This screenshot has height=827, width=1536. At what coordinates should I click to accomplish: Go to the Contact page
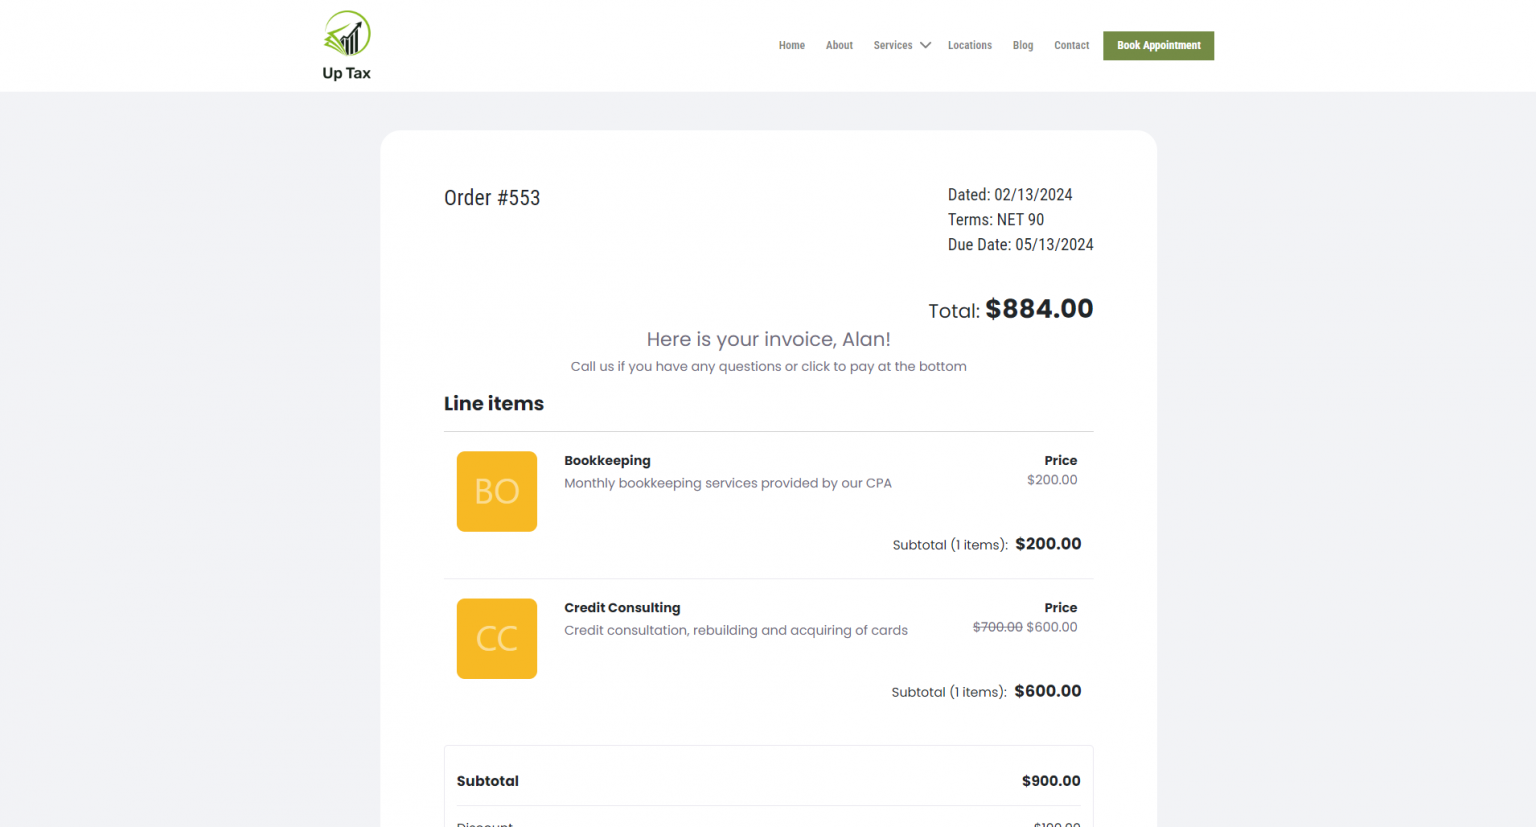coord(1071,45)
